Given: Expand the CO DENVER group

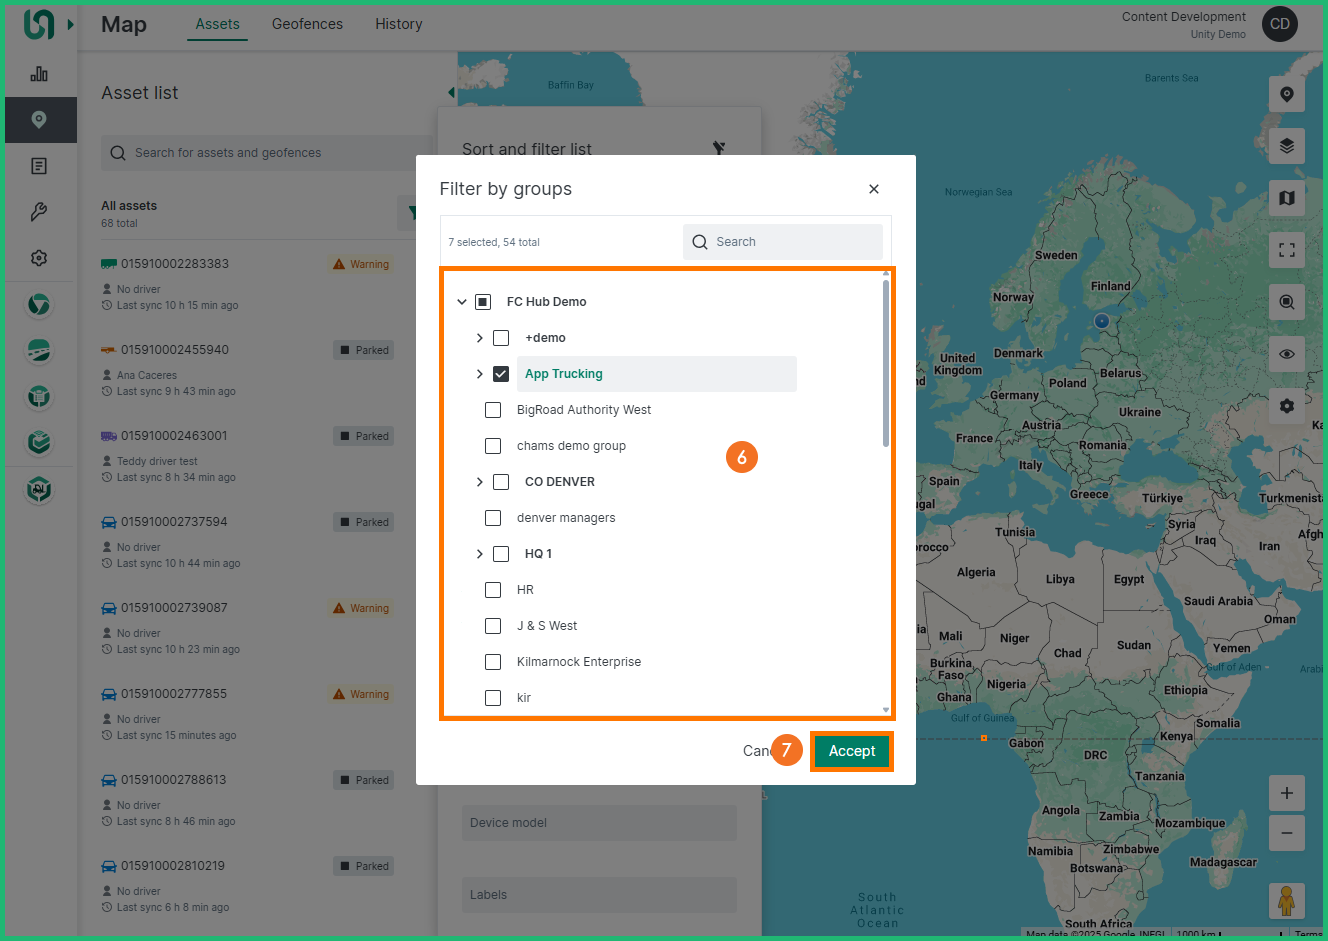Looking at the screenshot, I should 480,482.
